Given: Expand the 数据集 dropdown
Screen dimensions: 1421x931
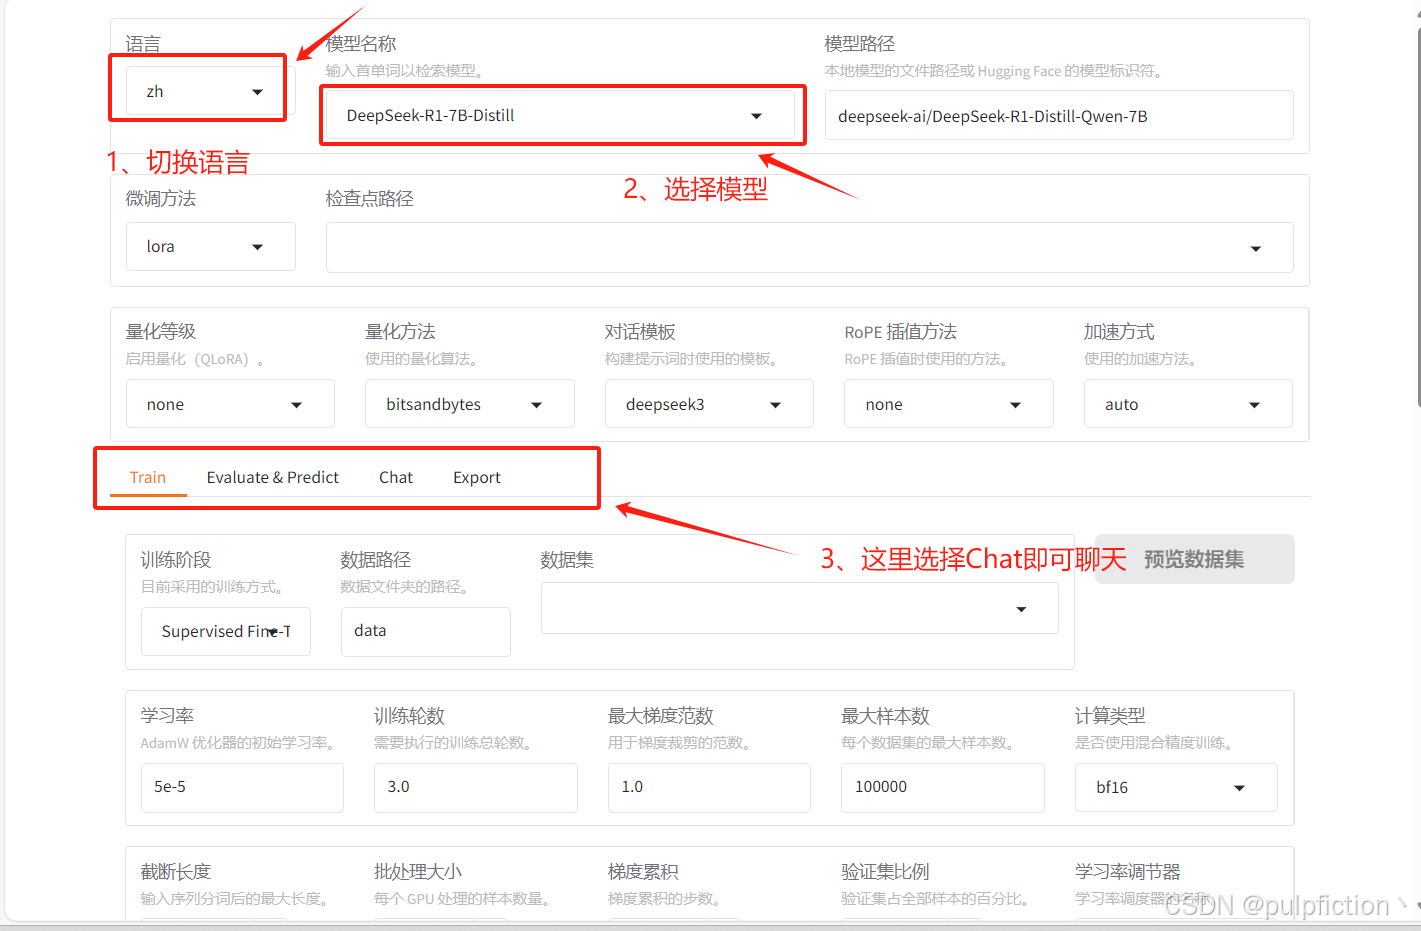Looking at the screenshot, I should point(800,609).
